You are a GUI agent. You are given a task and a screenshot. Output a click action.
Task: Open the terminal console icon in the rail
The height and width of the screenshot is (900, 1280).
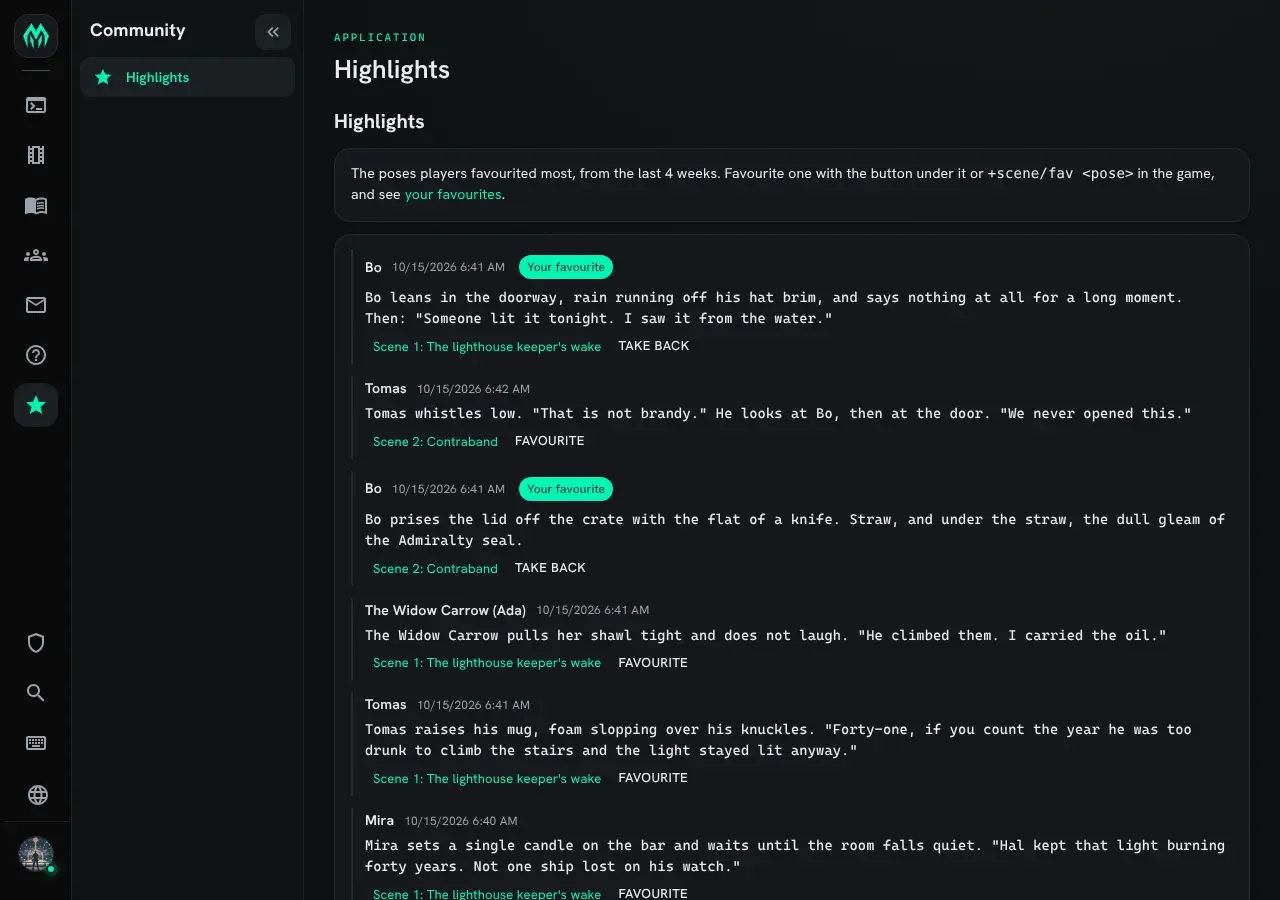(x=36, y=105)
